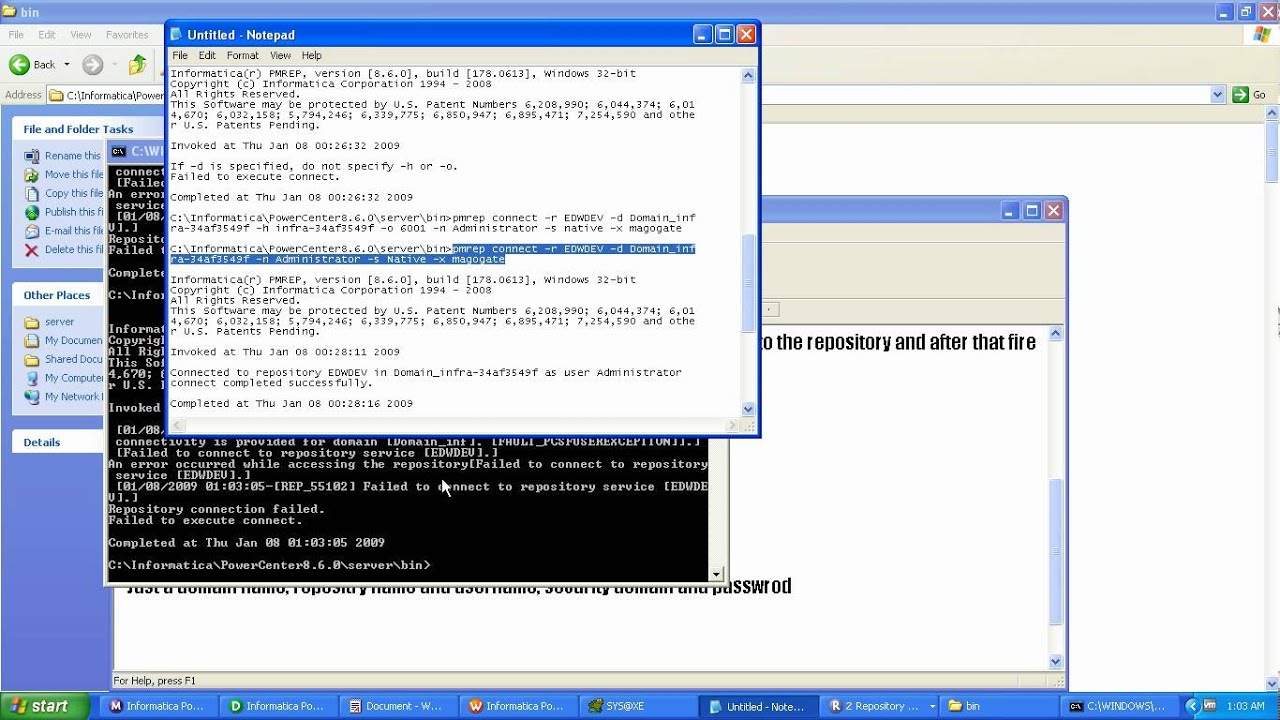Open My Computer in Other Places
The width and height of the screenshot is (1280, 720).
click(x=73, y=378)
